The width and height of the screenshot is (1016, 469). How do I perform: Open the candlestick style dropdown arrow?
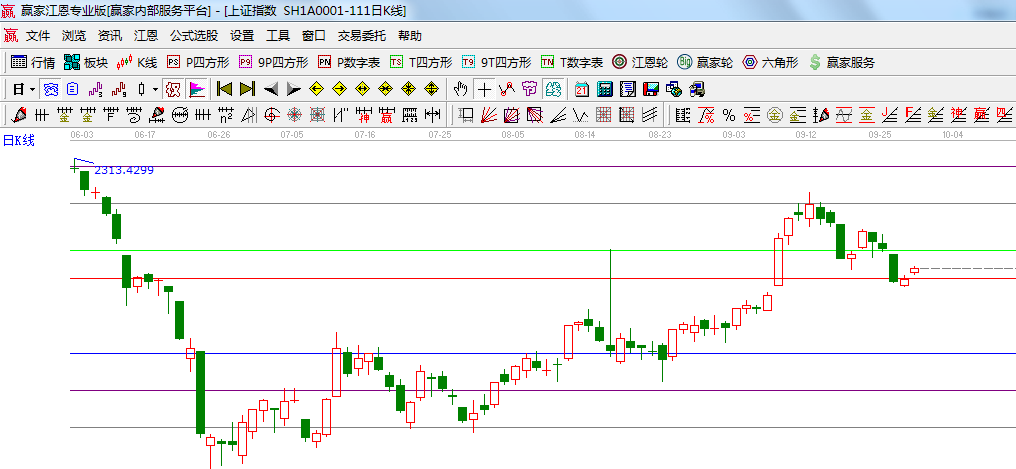coord(155,89)
